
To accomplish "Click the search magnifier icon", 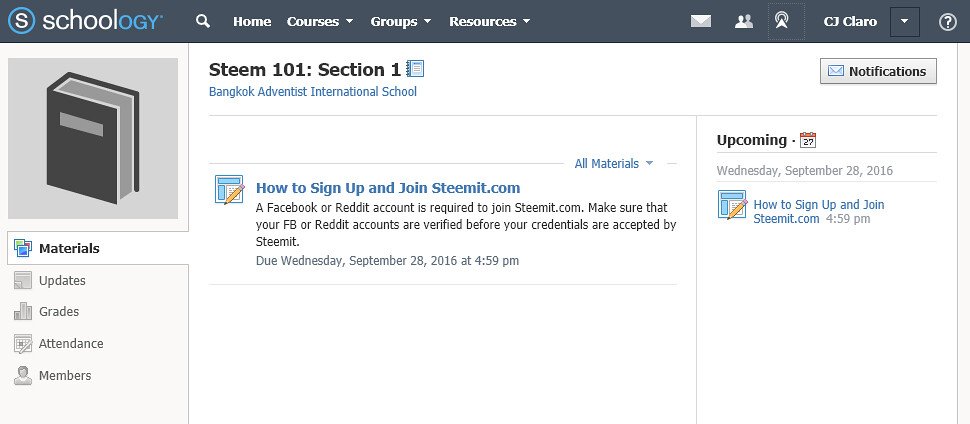I will pyautogui.click(x=203, y=21).
